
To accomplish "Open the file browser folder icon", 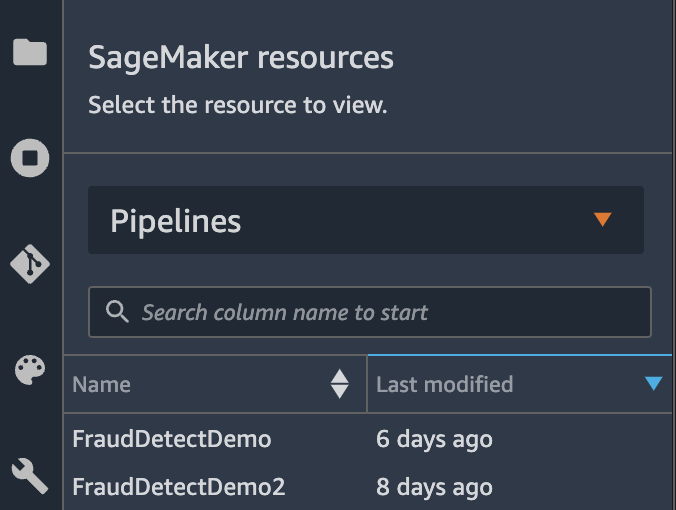I will click(30, 52).
